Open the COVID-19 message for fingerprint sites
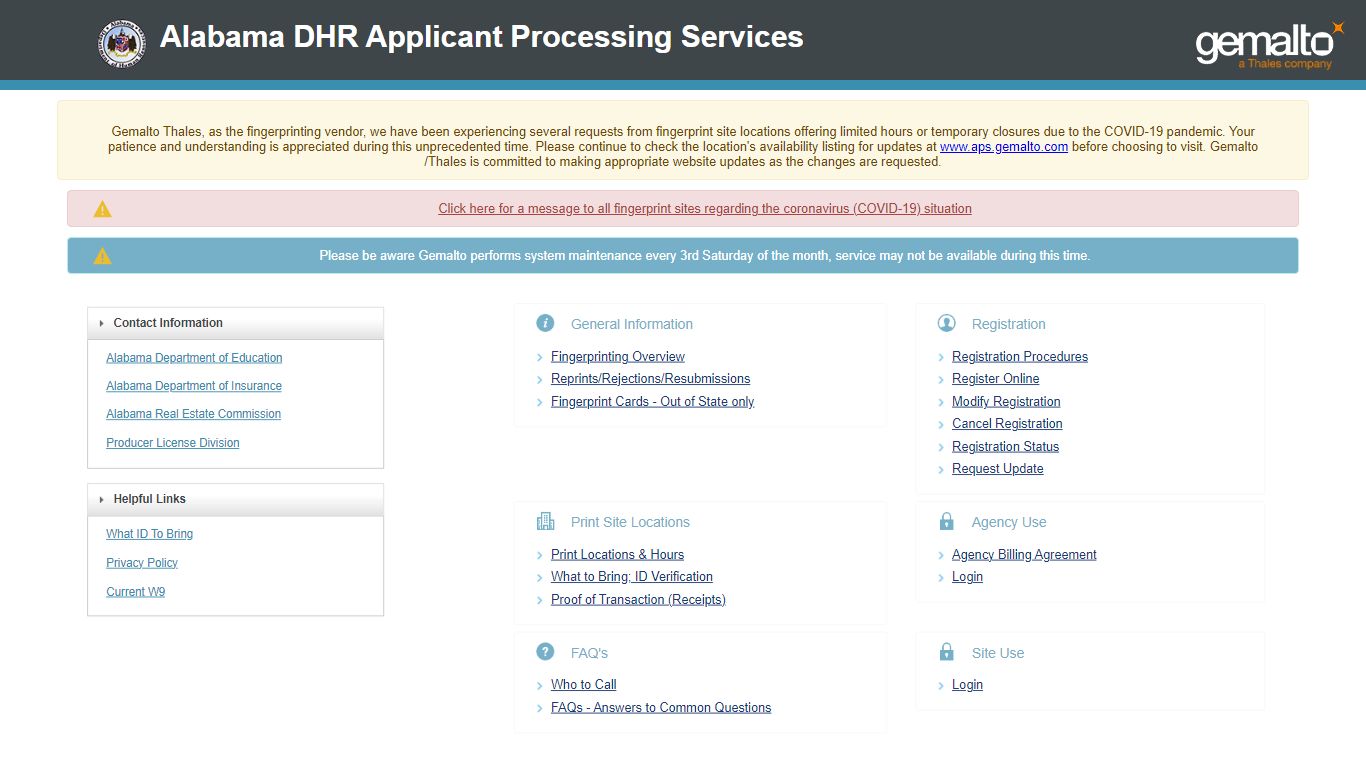This screenshot has width=1366, height=768. [x=705, y=209]
